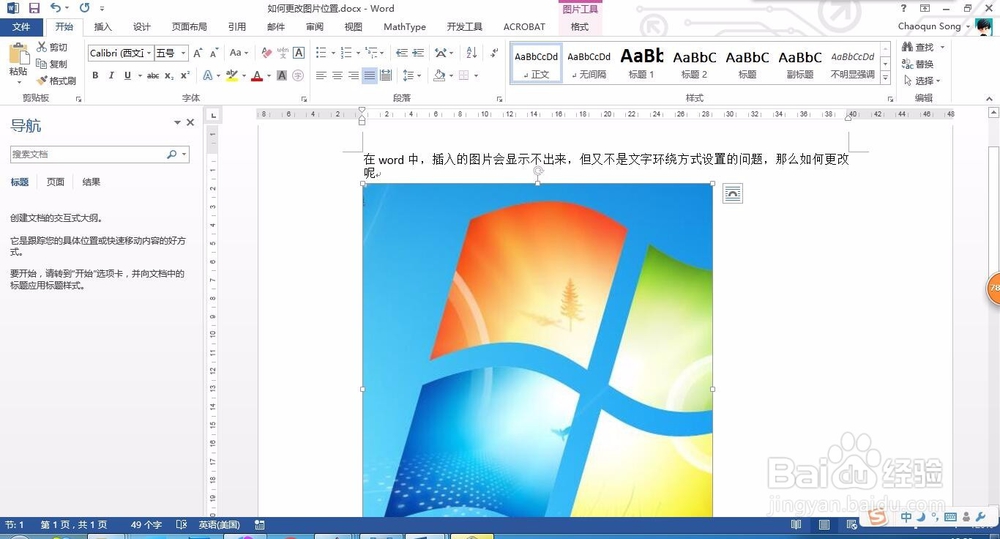Image resolution: width=1000 pixels, height=539 pixels.
Task: Toggle italic formatting
Action: click(111, 75)
